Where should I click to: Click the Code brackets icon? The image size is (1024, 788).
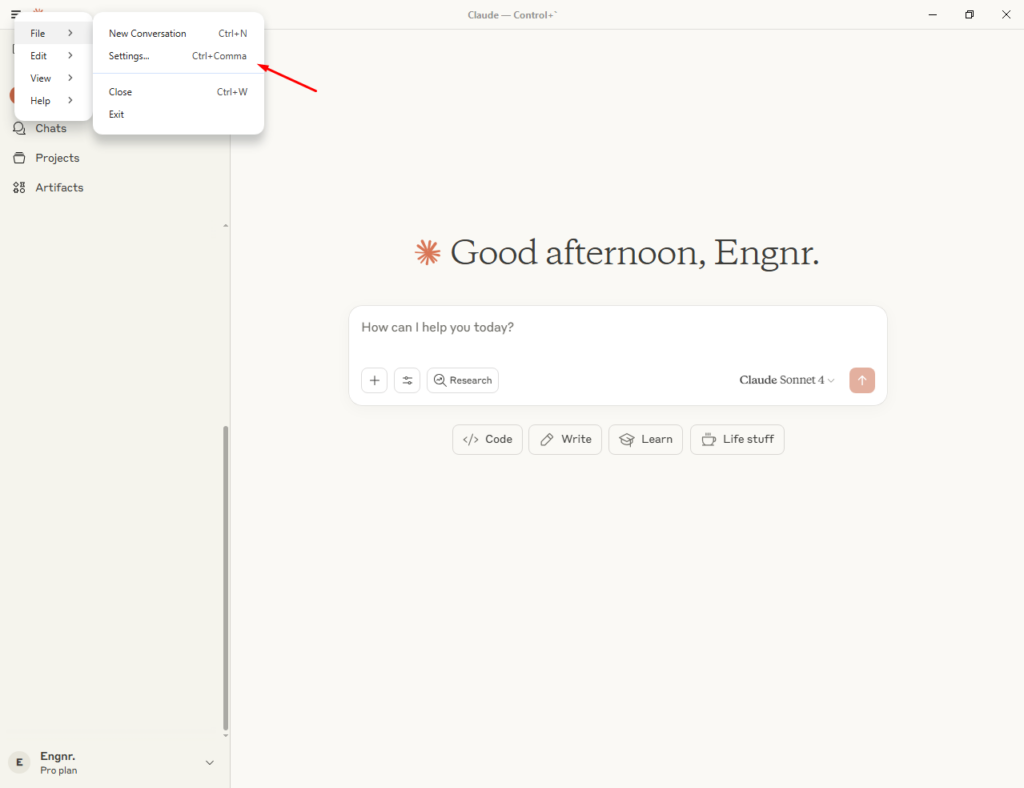(x=470, y=439)
